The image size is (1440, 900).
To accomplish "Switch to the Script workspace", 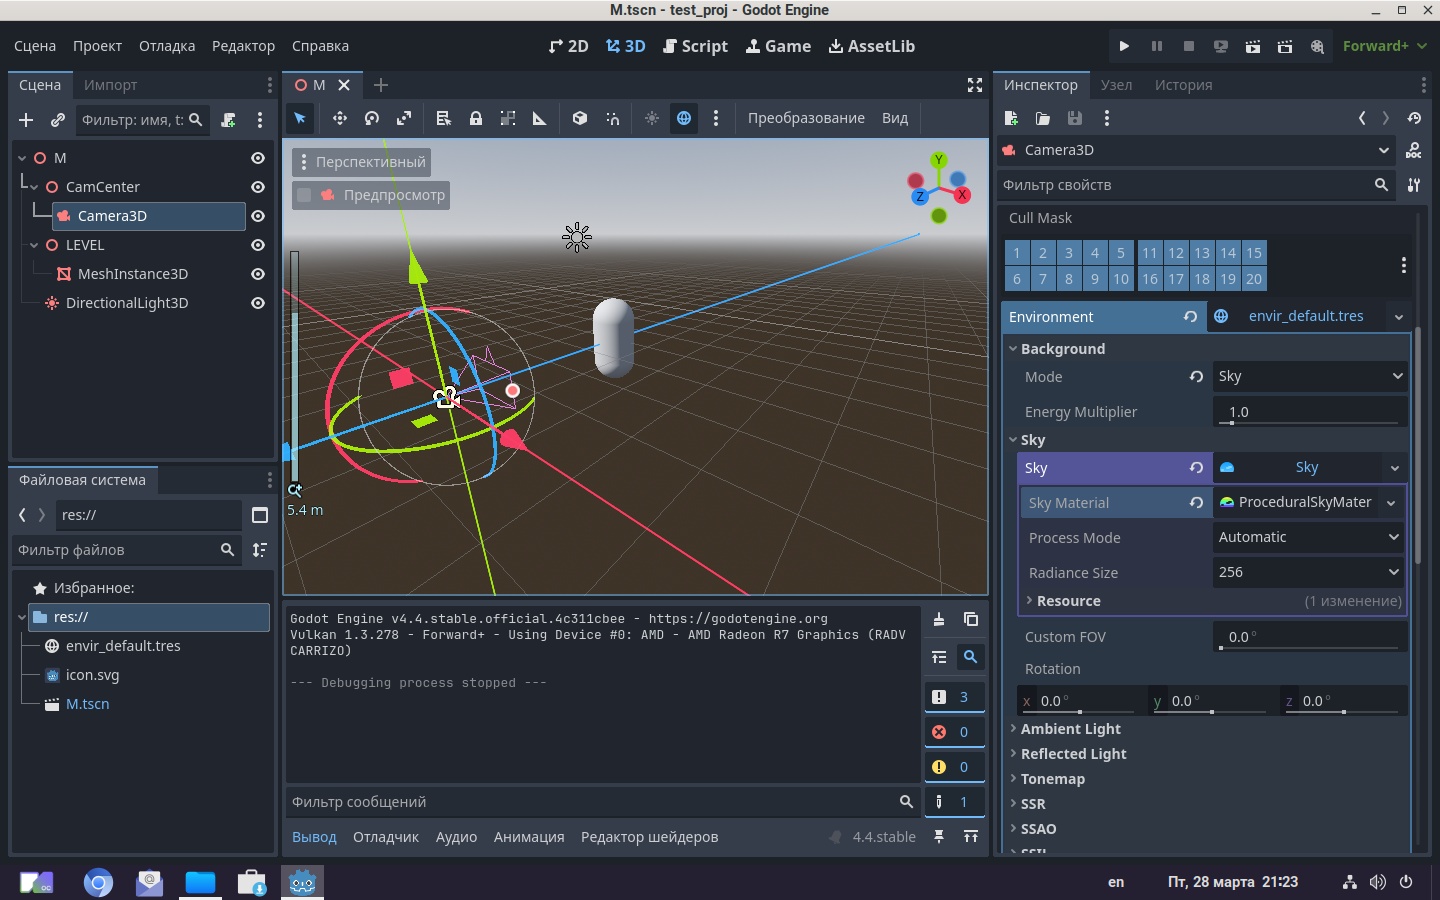I will tap(696, 46).
